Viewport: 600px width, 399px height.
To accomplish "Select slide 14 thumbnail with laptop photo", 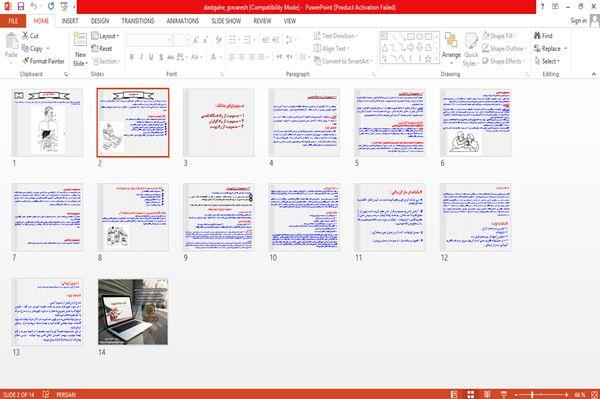I will coord(133,311).
